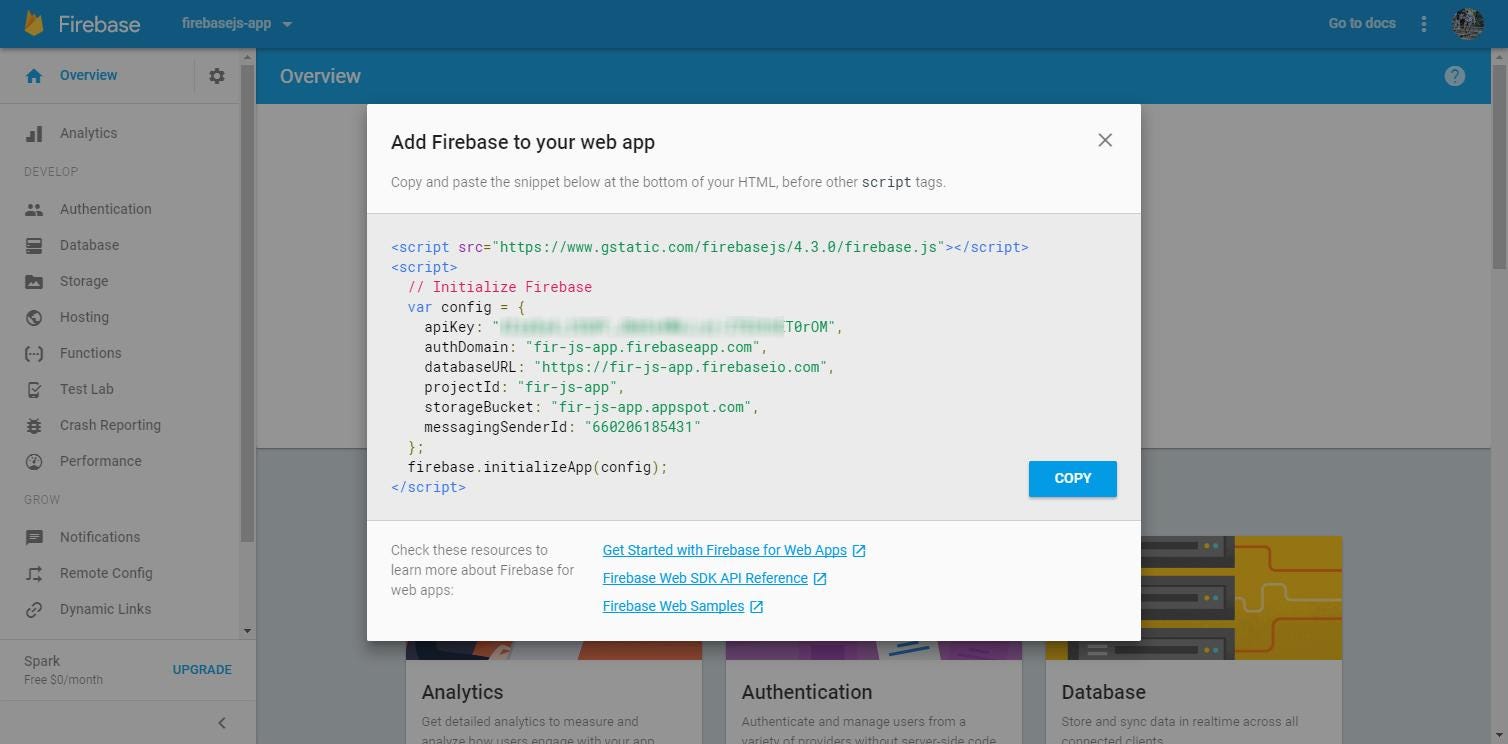Click the Notifications message icon

click(x=34, y=537)
